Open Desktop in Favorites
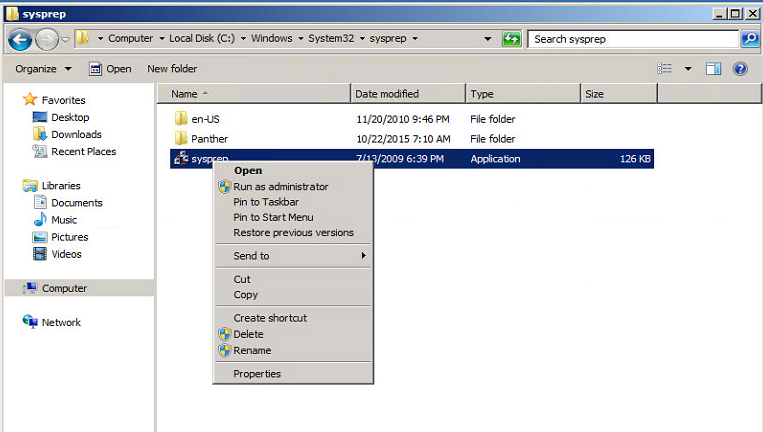The height and width of the screenshot is (432, 763). coord(70,117)
